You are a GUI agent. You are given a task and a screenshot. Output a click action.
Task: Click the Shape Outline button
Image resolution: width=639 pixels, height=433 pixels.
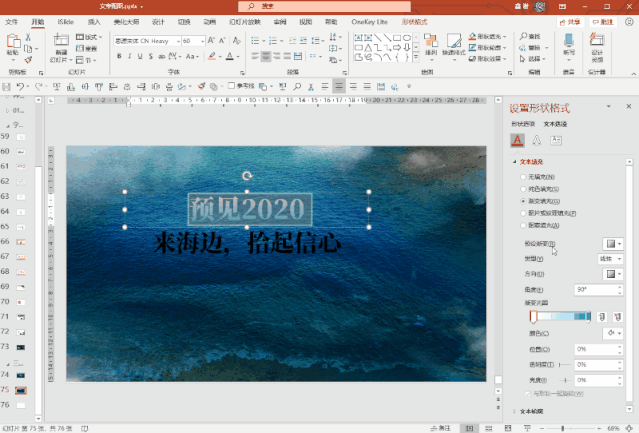tap(487, 48)
